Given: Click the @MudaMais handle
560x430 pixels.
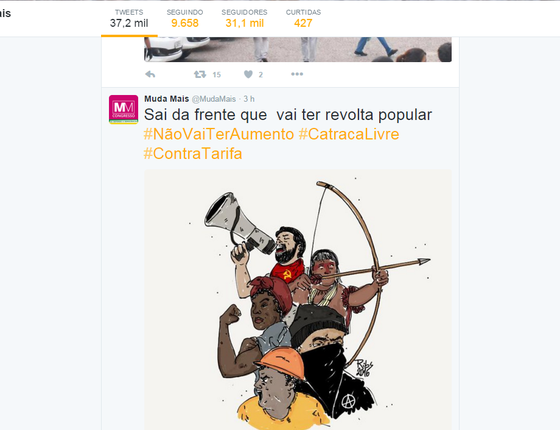Looking at the screenshot, I should pyautogui.click(x=214, y=99).
